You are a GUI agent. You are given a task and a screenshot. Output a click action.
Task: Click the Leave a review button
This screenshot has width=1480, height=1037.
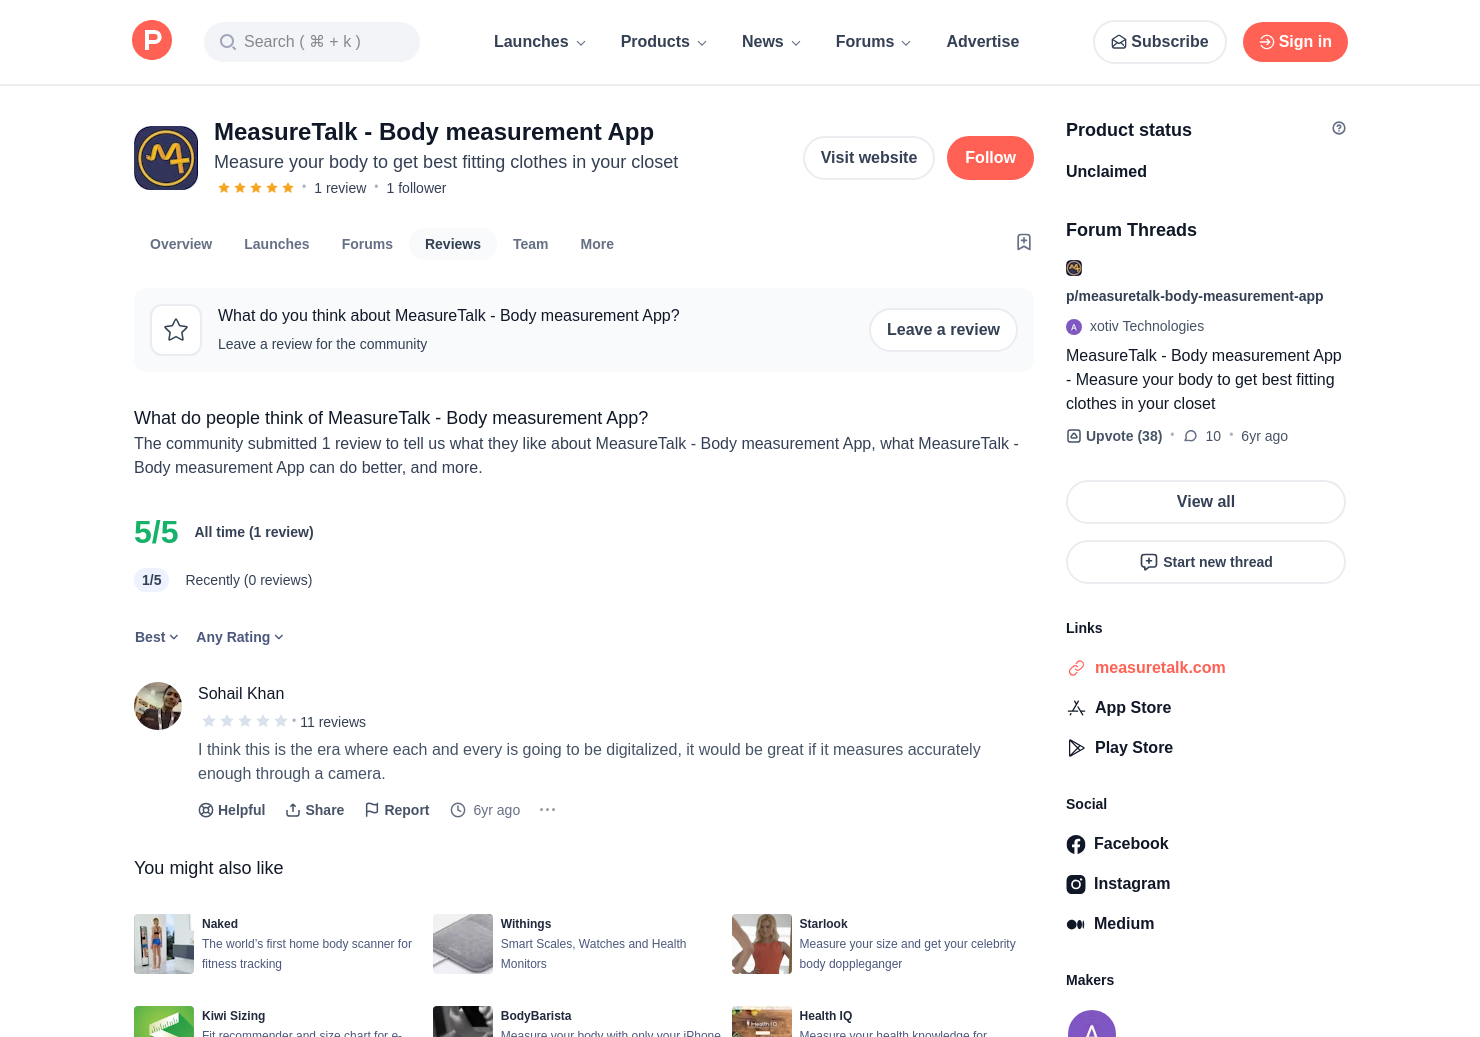(943, 330)
